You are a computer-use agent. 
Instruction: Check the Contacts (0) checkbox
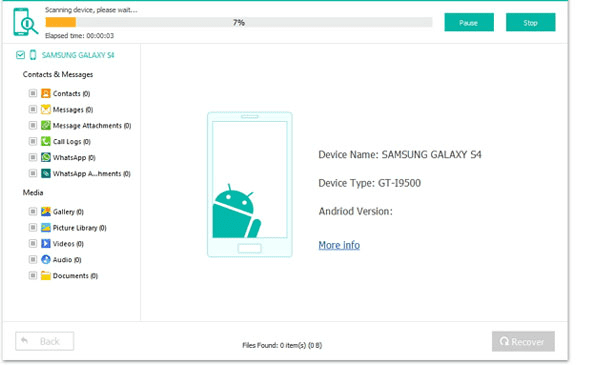(33, 93)
